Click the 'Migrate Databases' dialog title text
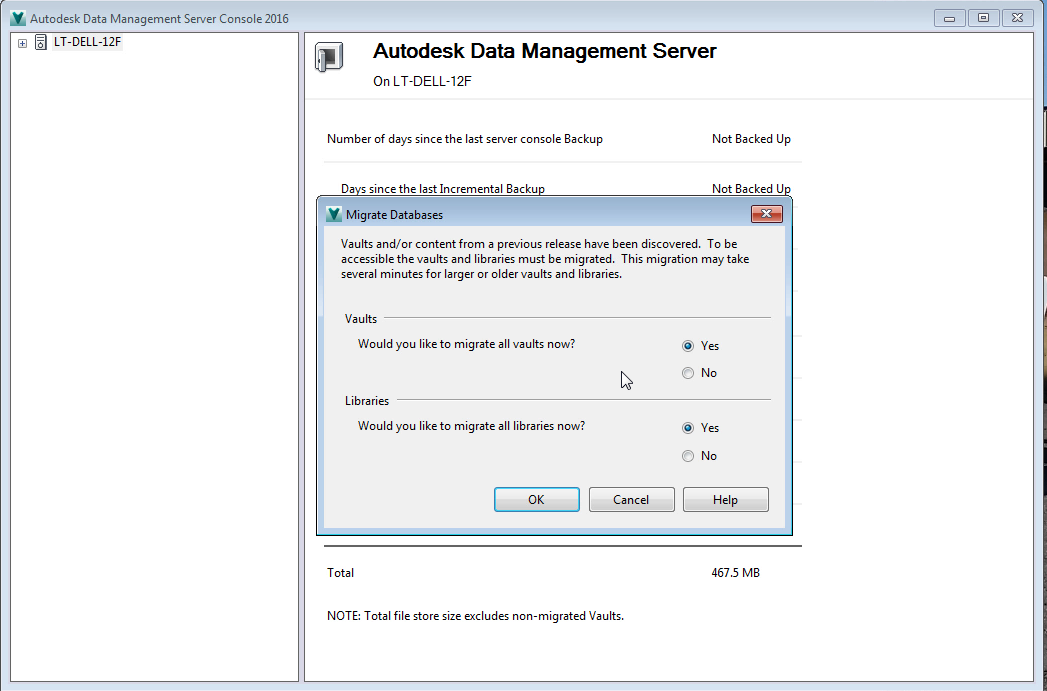 pyautogui.click(x=395, y=215)
